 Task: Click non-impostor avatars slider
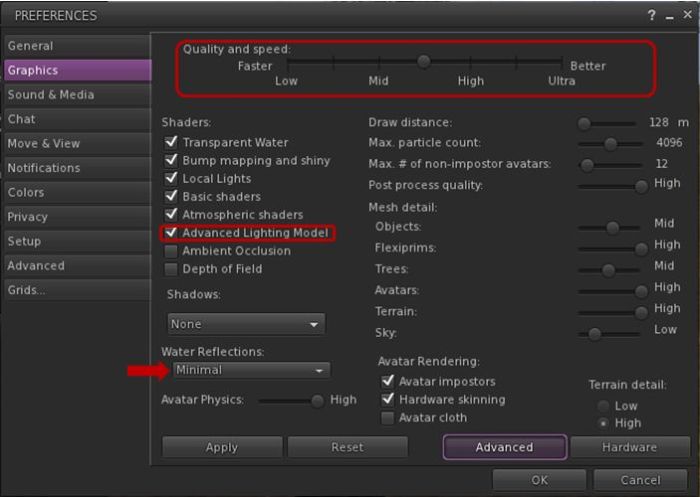point(610,165)
